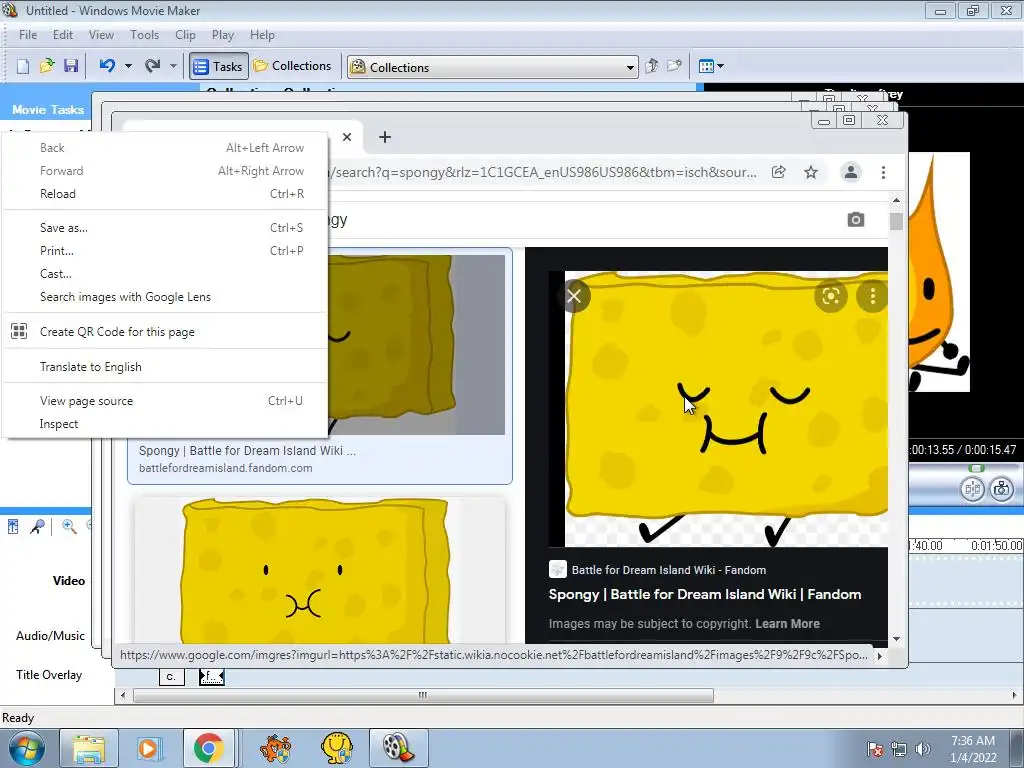Click the New Project icon in Movie Maker toolbar
1024x768 pixels.
[22, 66]
